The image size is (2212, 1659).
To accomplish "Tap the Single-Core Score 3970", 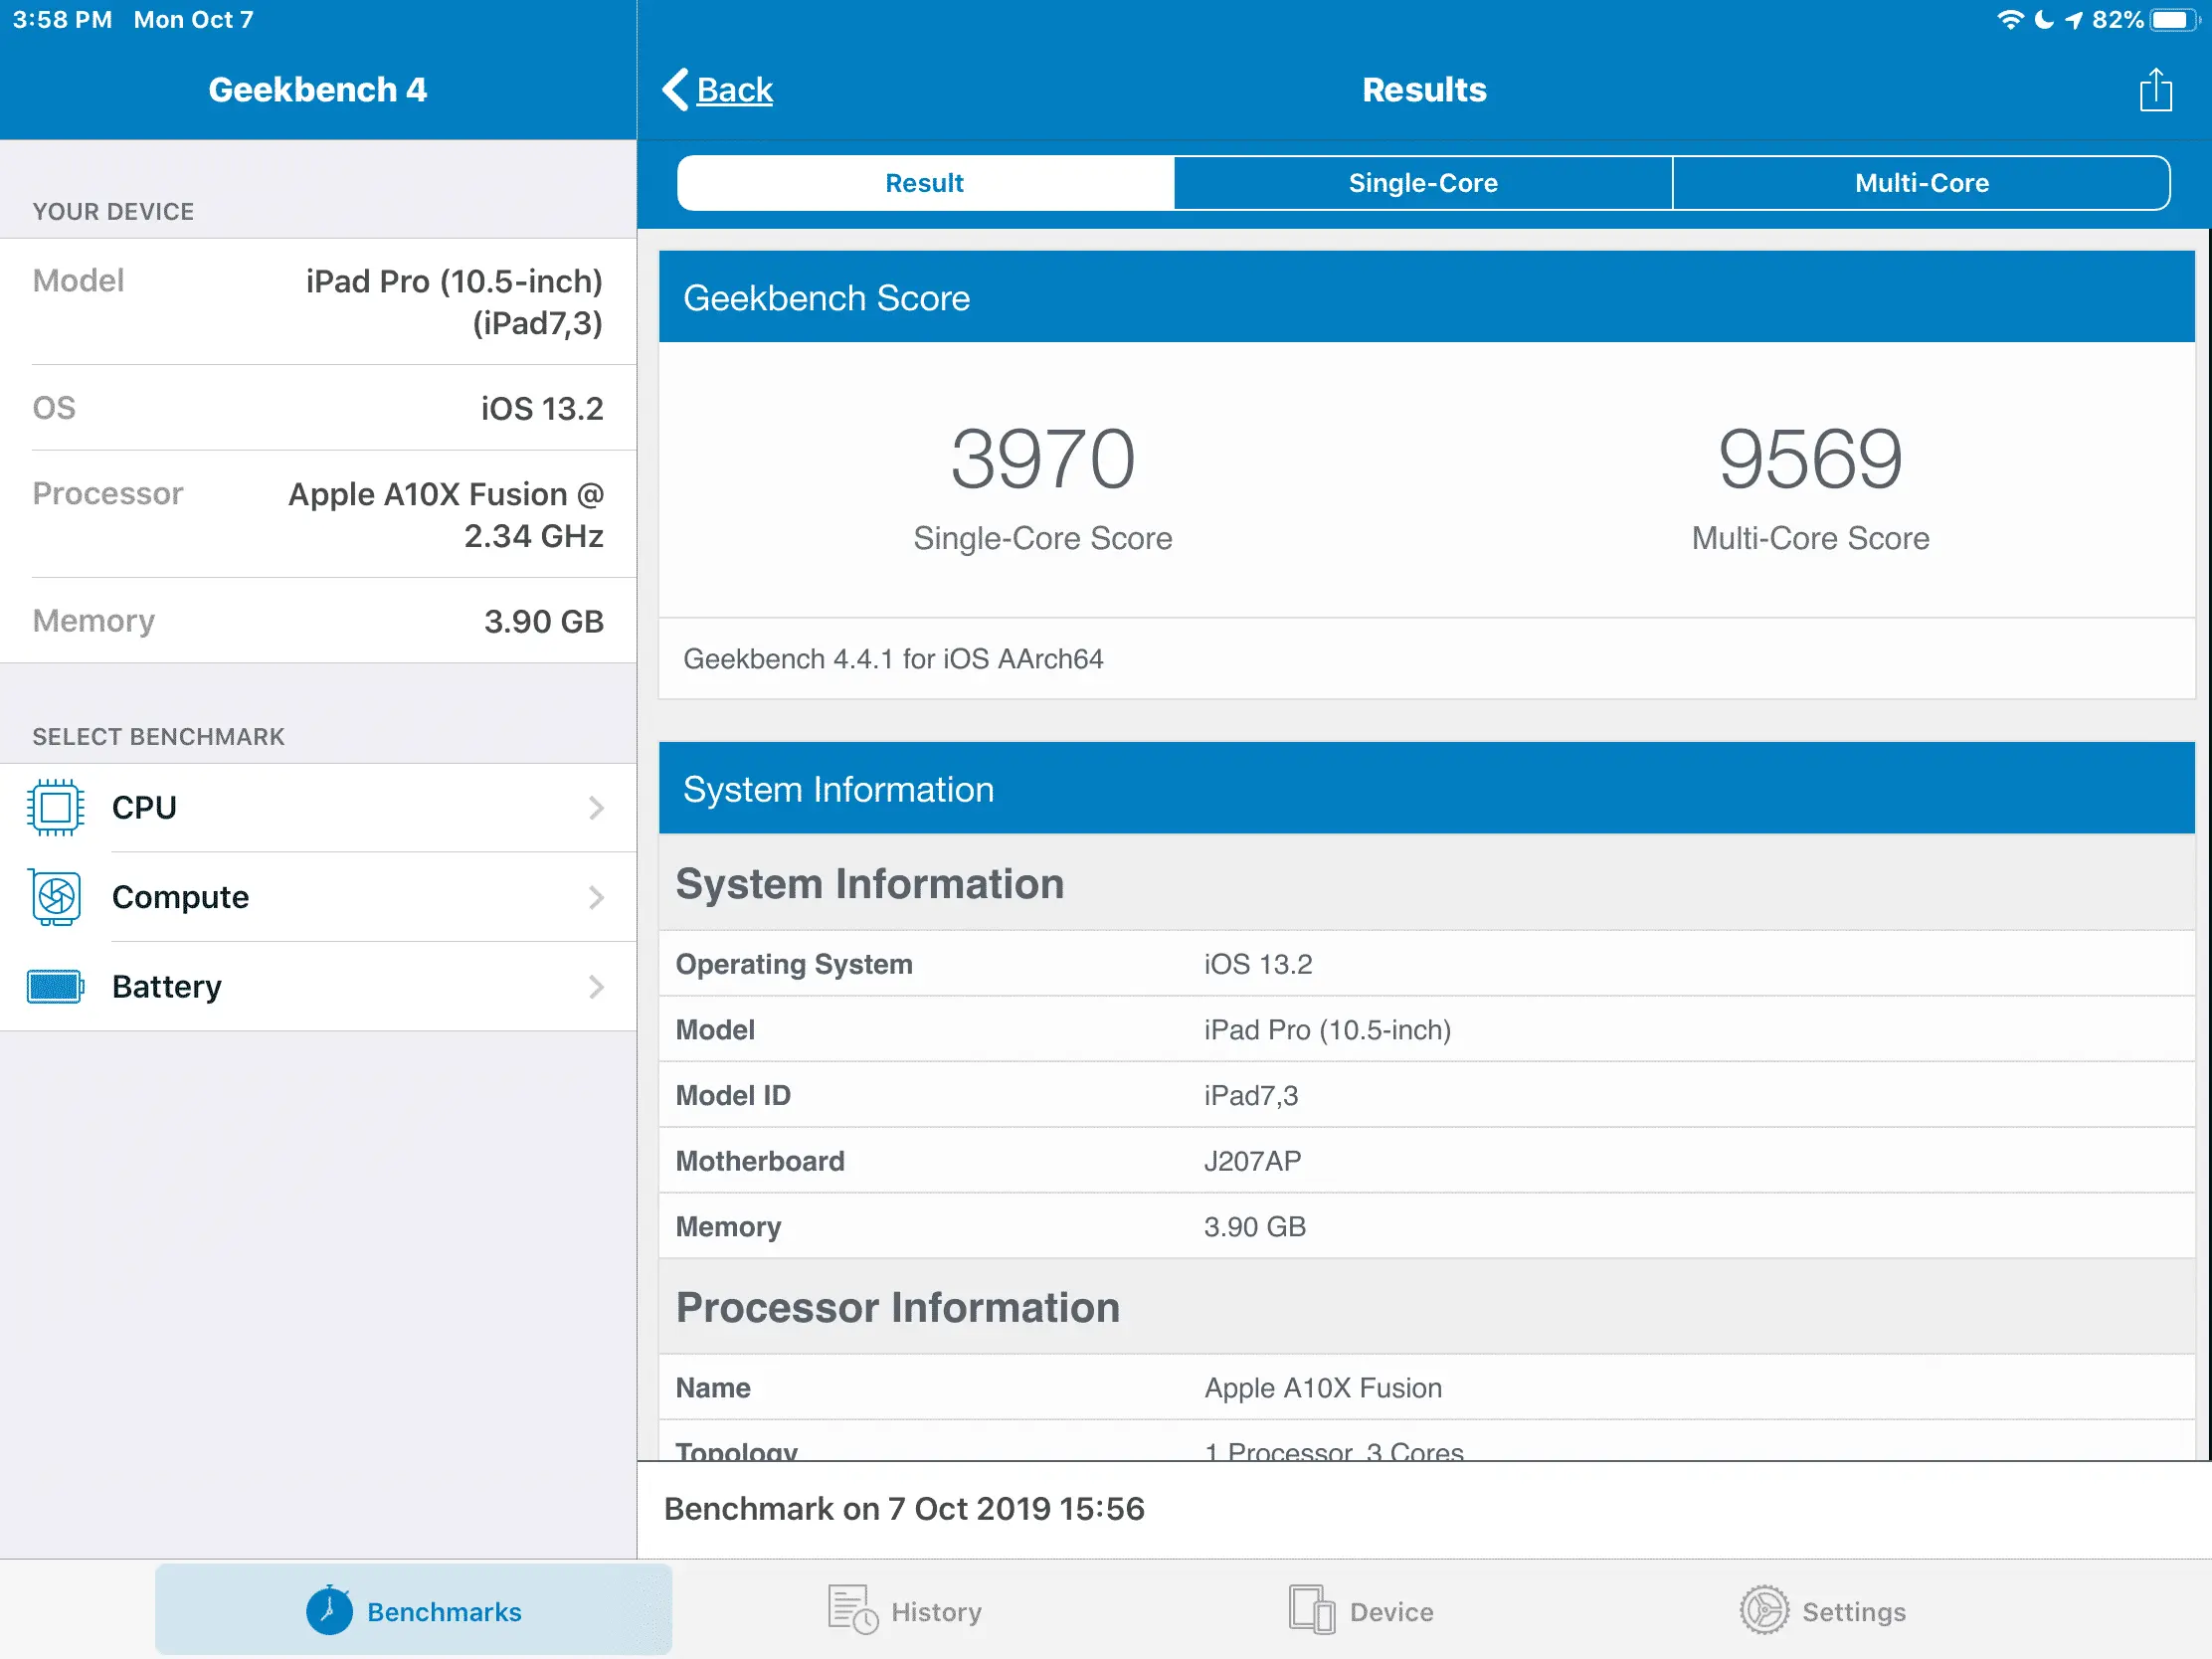I will coord(1042,459).
